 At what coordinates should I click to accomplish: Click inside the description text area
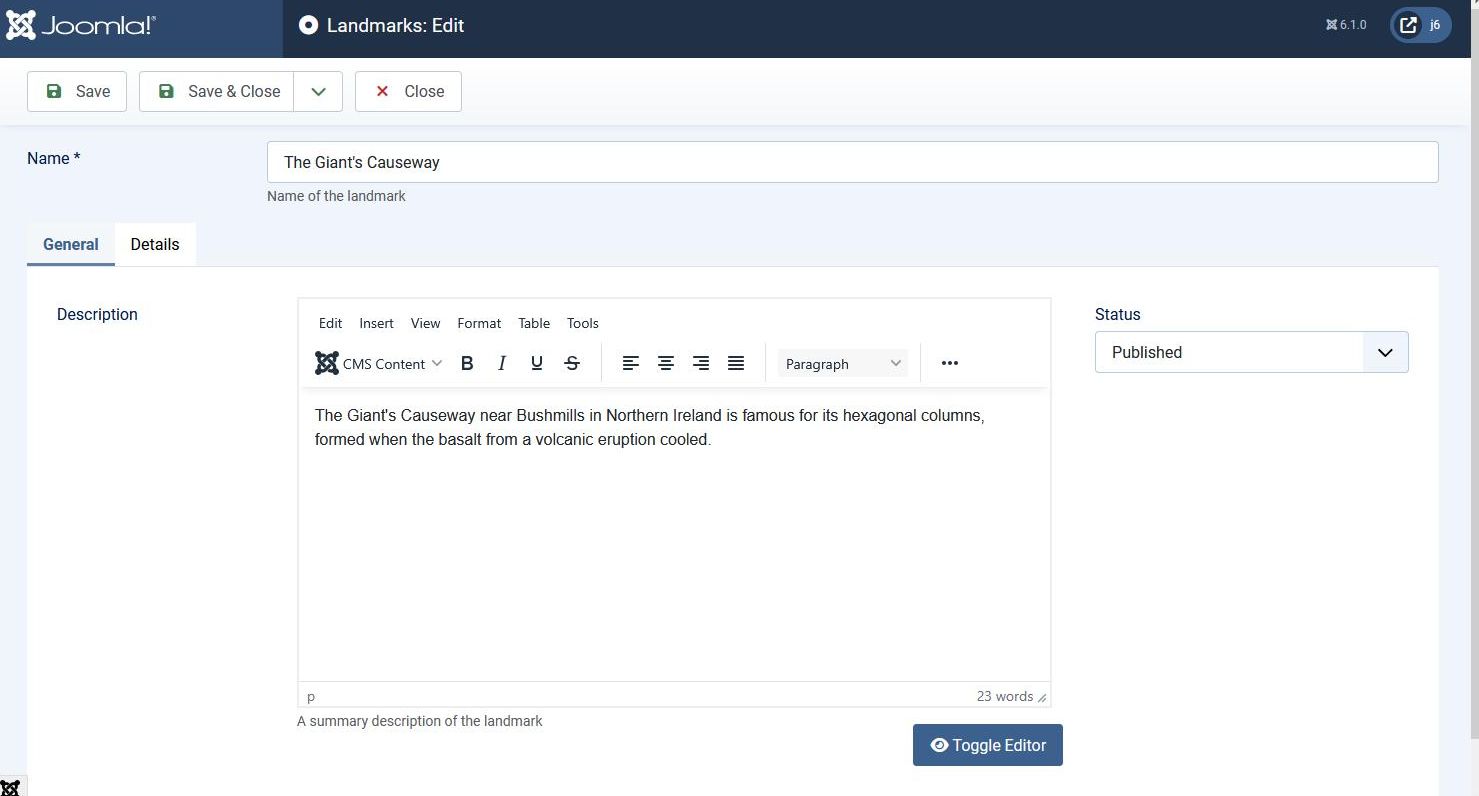(x=674, y=534)
